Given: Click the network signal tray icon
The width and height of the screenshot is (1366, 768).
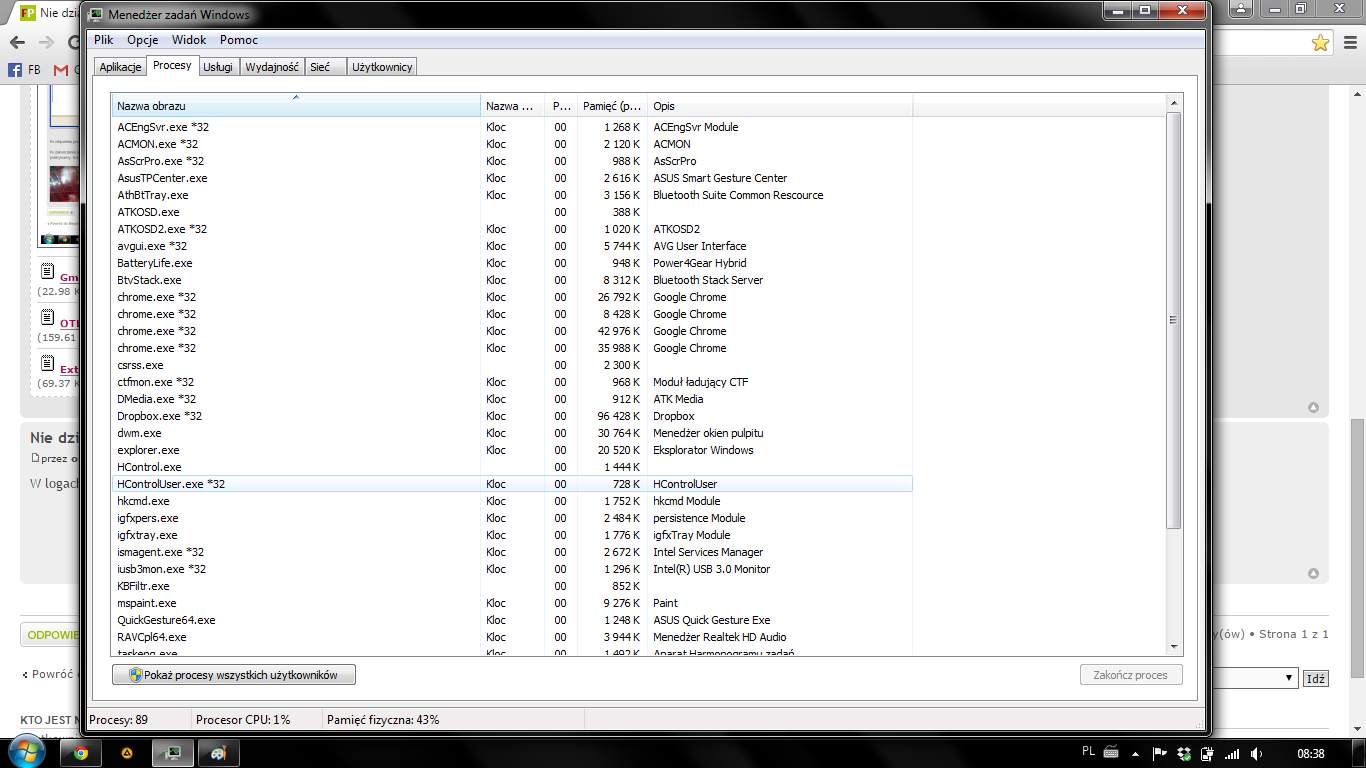Looking at the screenshot, I should click(x=1232, y=753).
